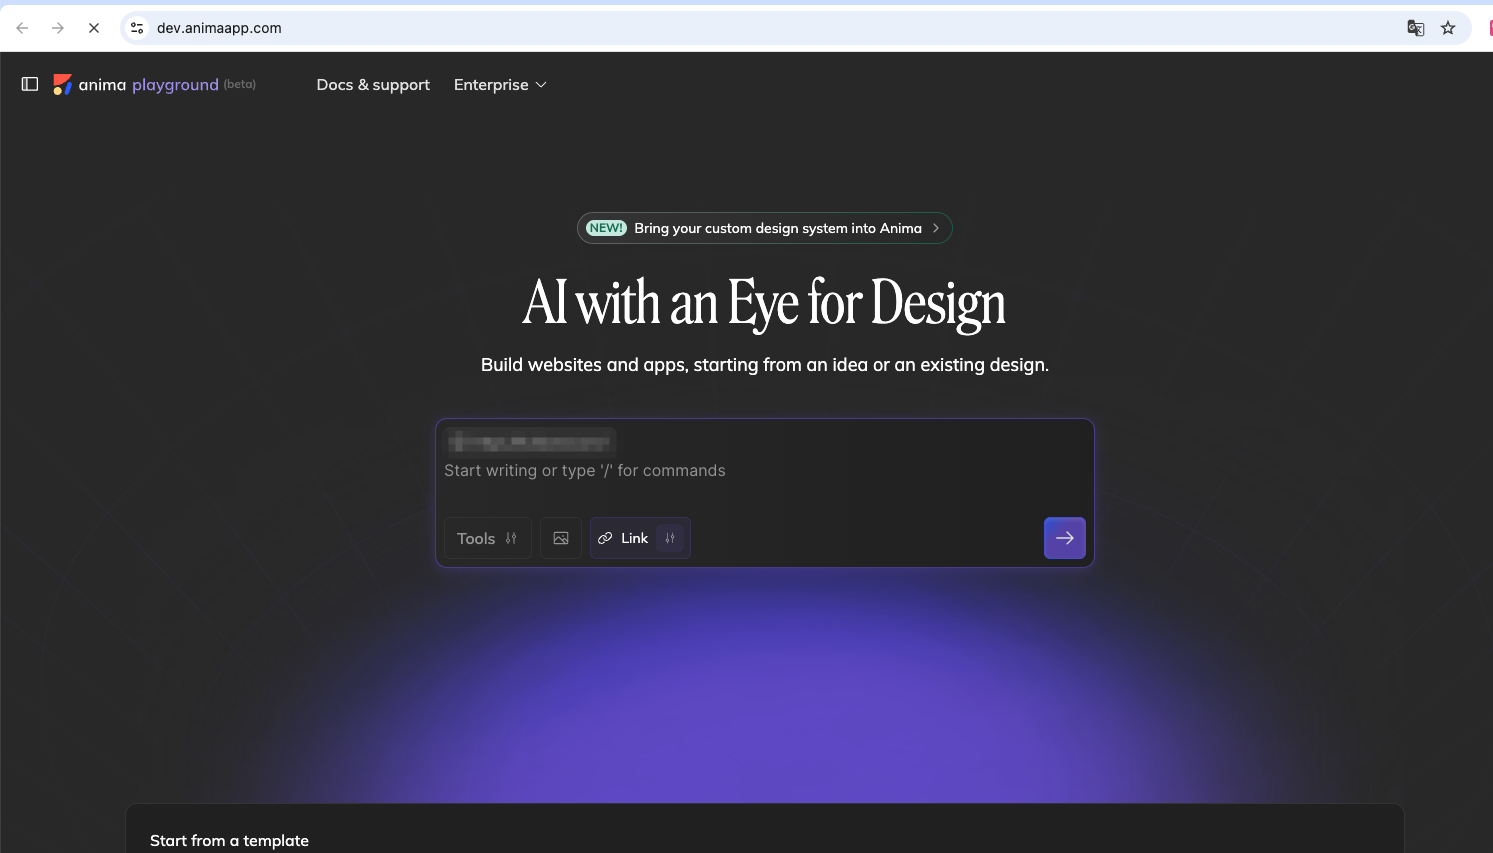Screen dimensions: 1493x853
Task: Click the (beta) label next to playground
Action: [x=240, y=84]
